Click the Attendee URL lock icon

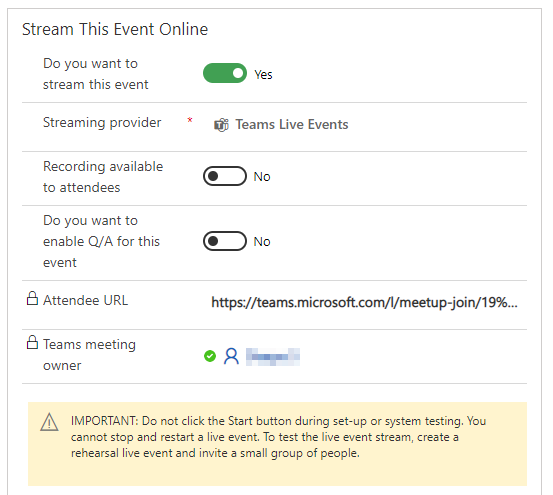32,298
